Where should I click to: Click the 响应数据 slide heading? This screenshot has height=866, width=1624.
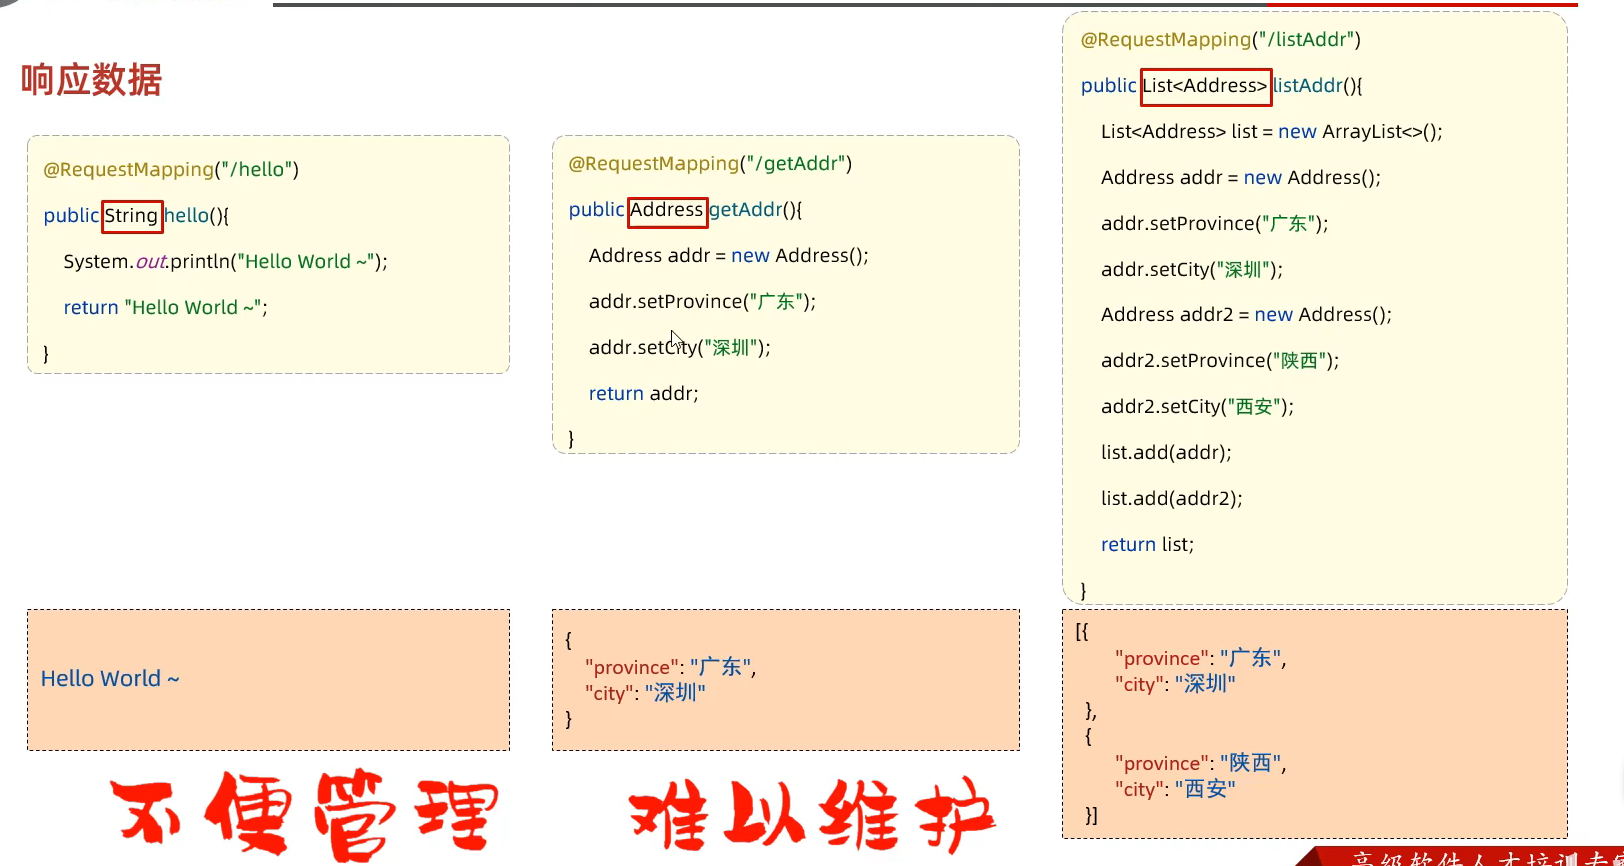pos(91,80)
